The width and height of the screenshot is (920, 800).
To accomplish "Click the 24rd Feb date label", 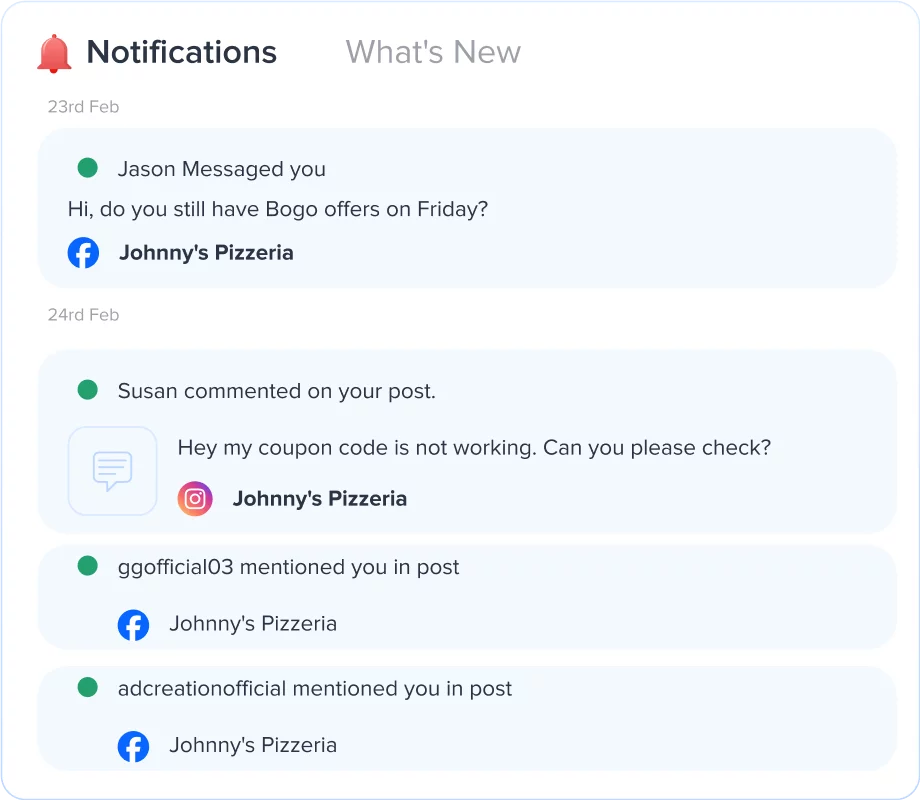I will pos(83,314).
